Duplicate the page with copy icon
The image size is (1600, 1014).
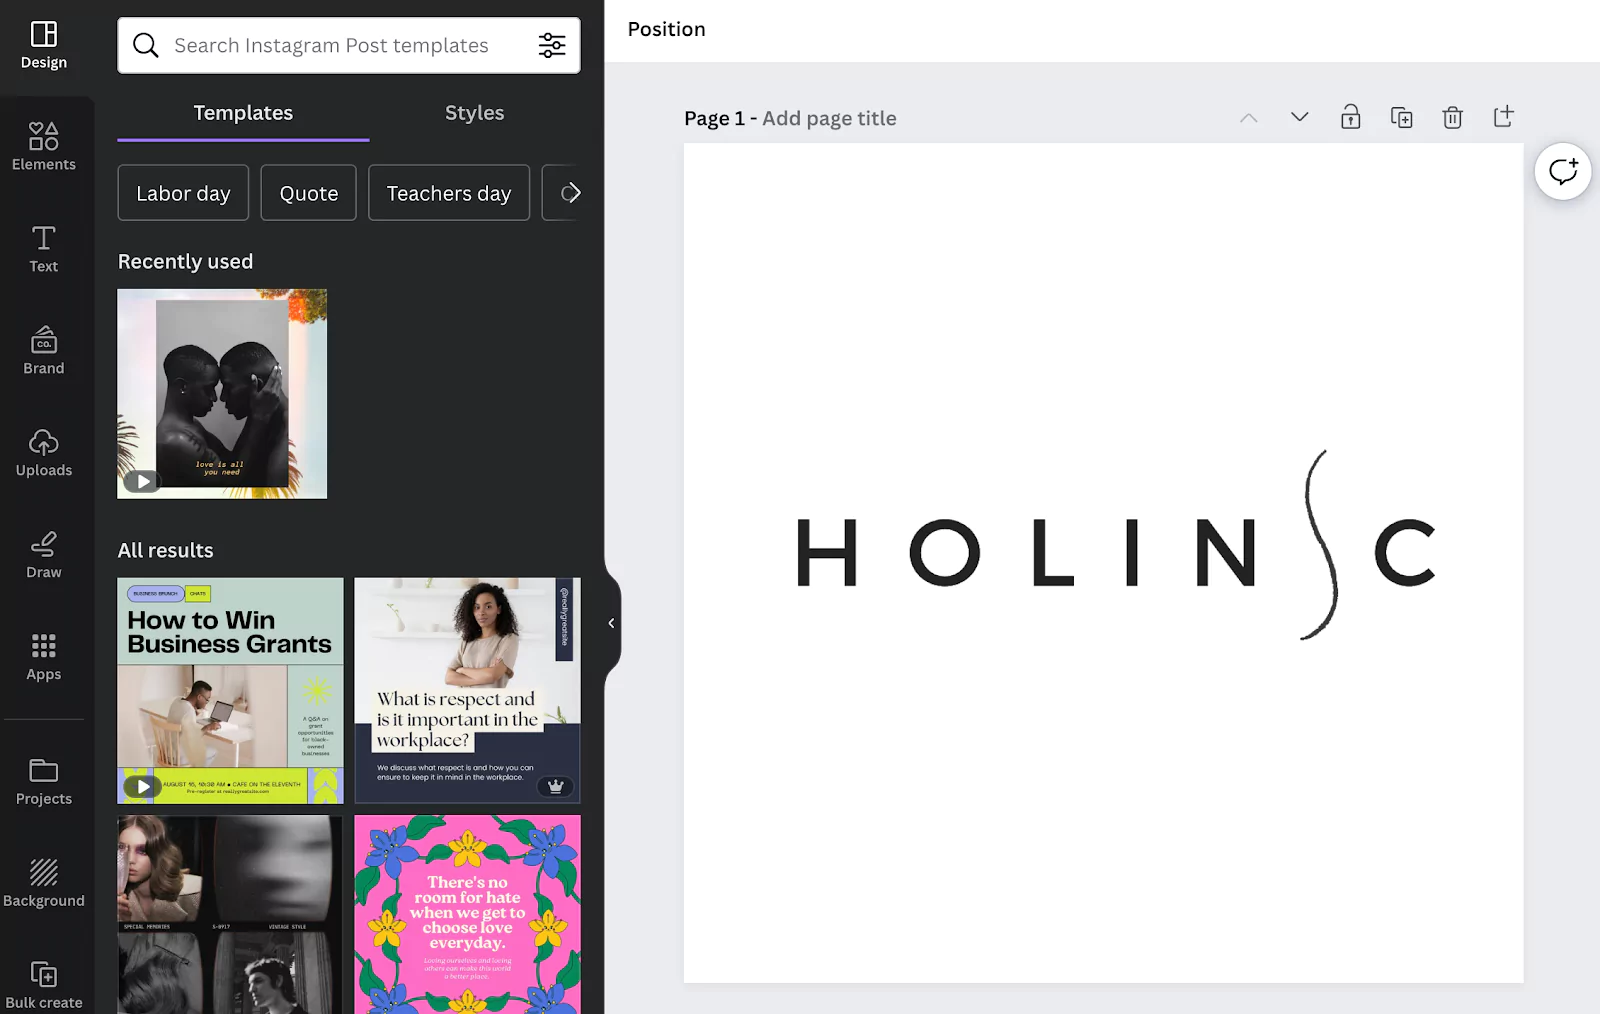click(x=1401, y=118)
